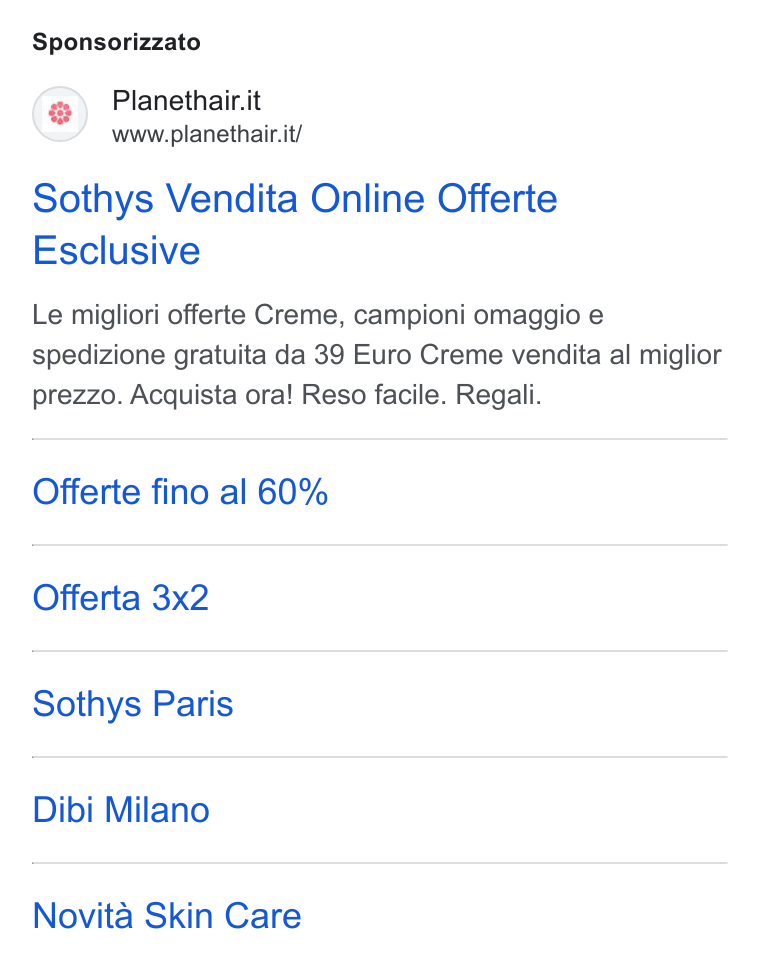Open the Dibi Milano sitelink
The image size is (760, 968).
pyautogui.click(x=121, y=810)
